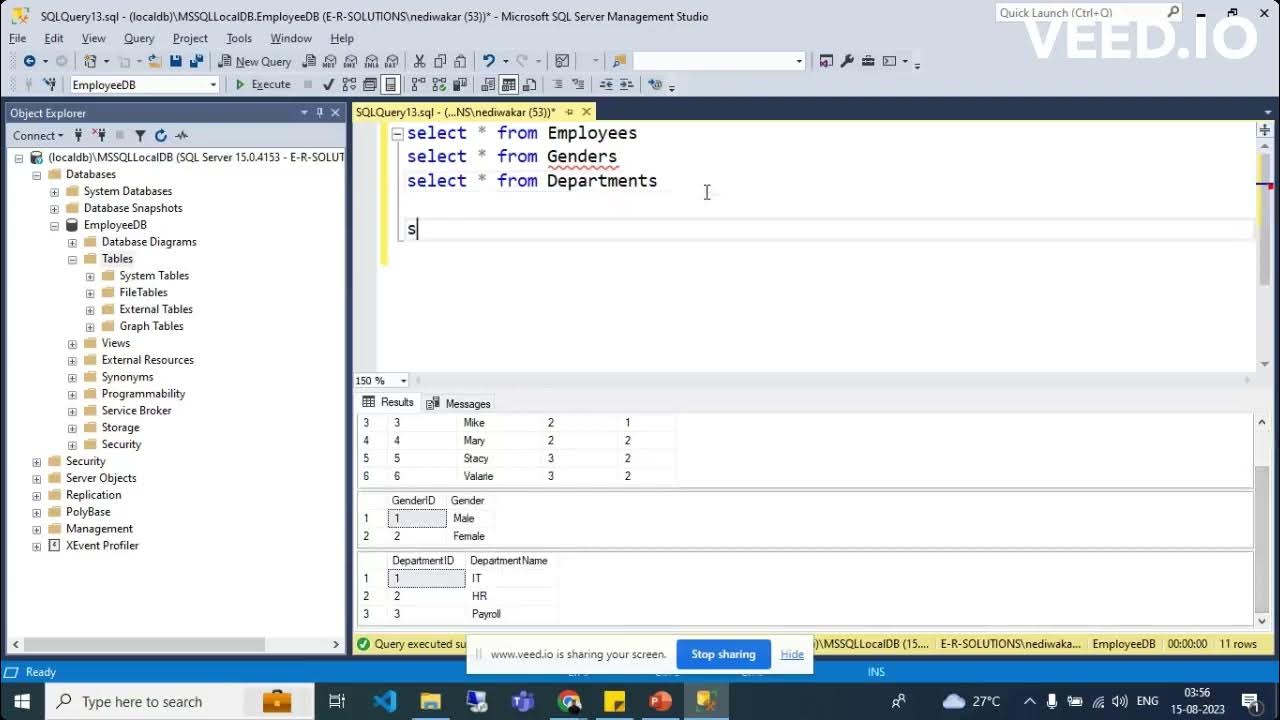This screenshot has width=1280, height=720.
Task: Click Object Explorer refresh icon
Action: click(160, 135)
